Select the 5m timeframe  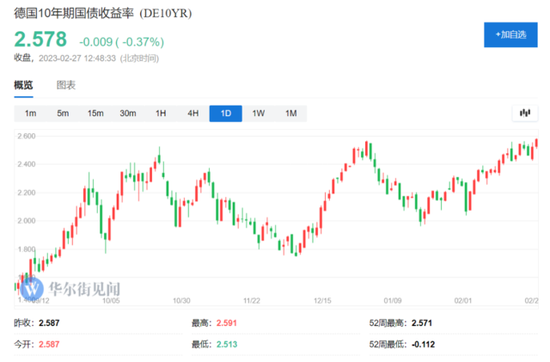point(63,113)
